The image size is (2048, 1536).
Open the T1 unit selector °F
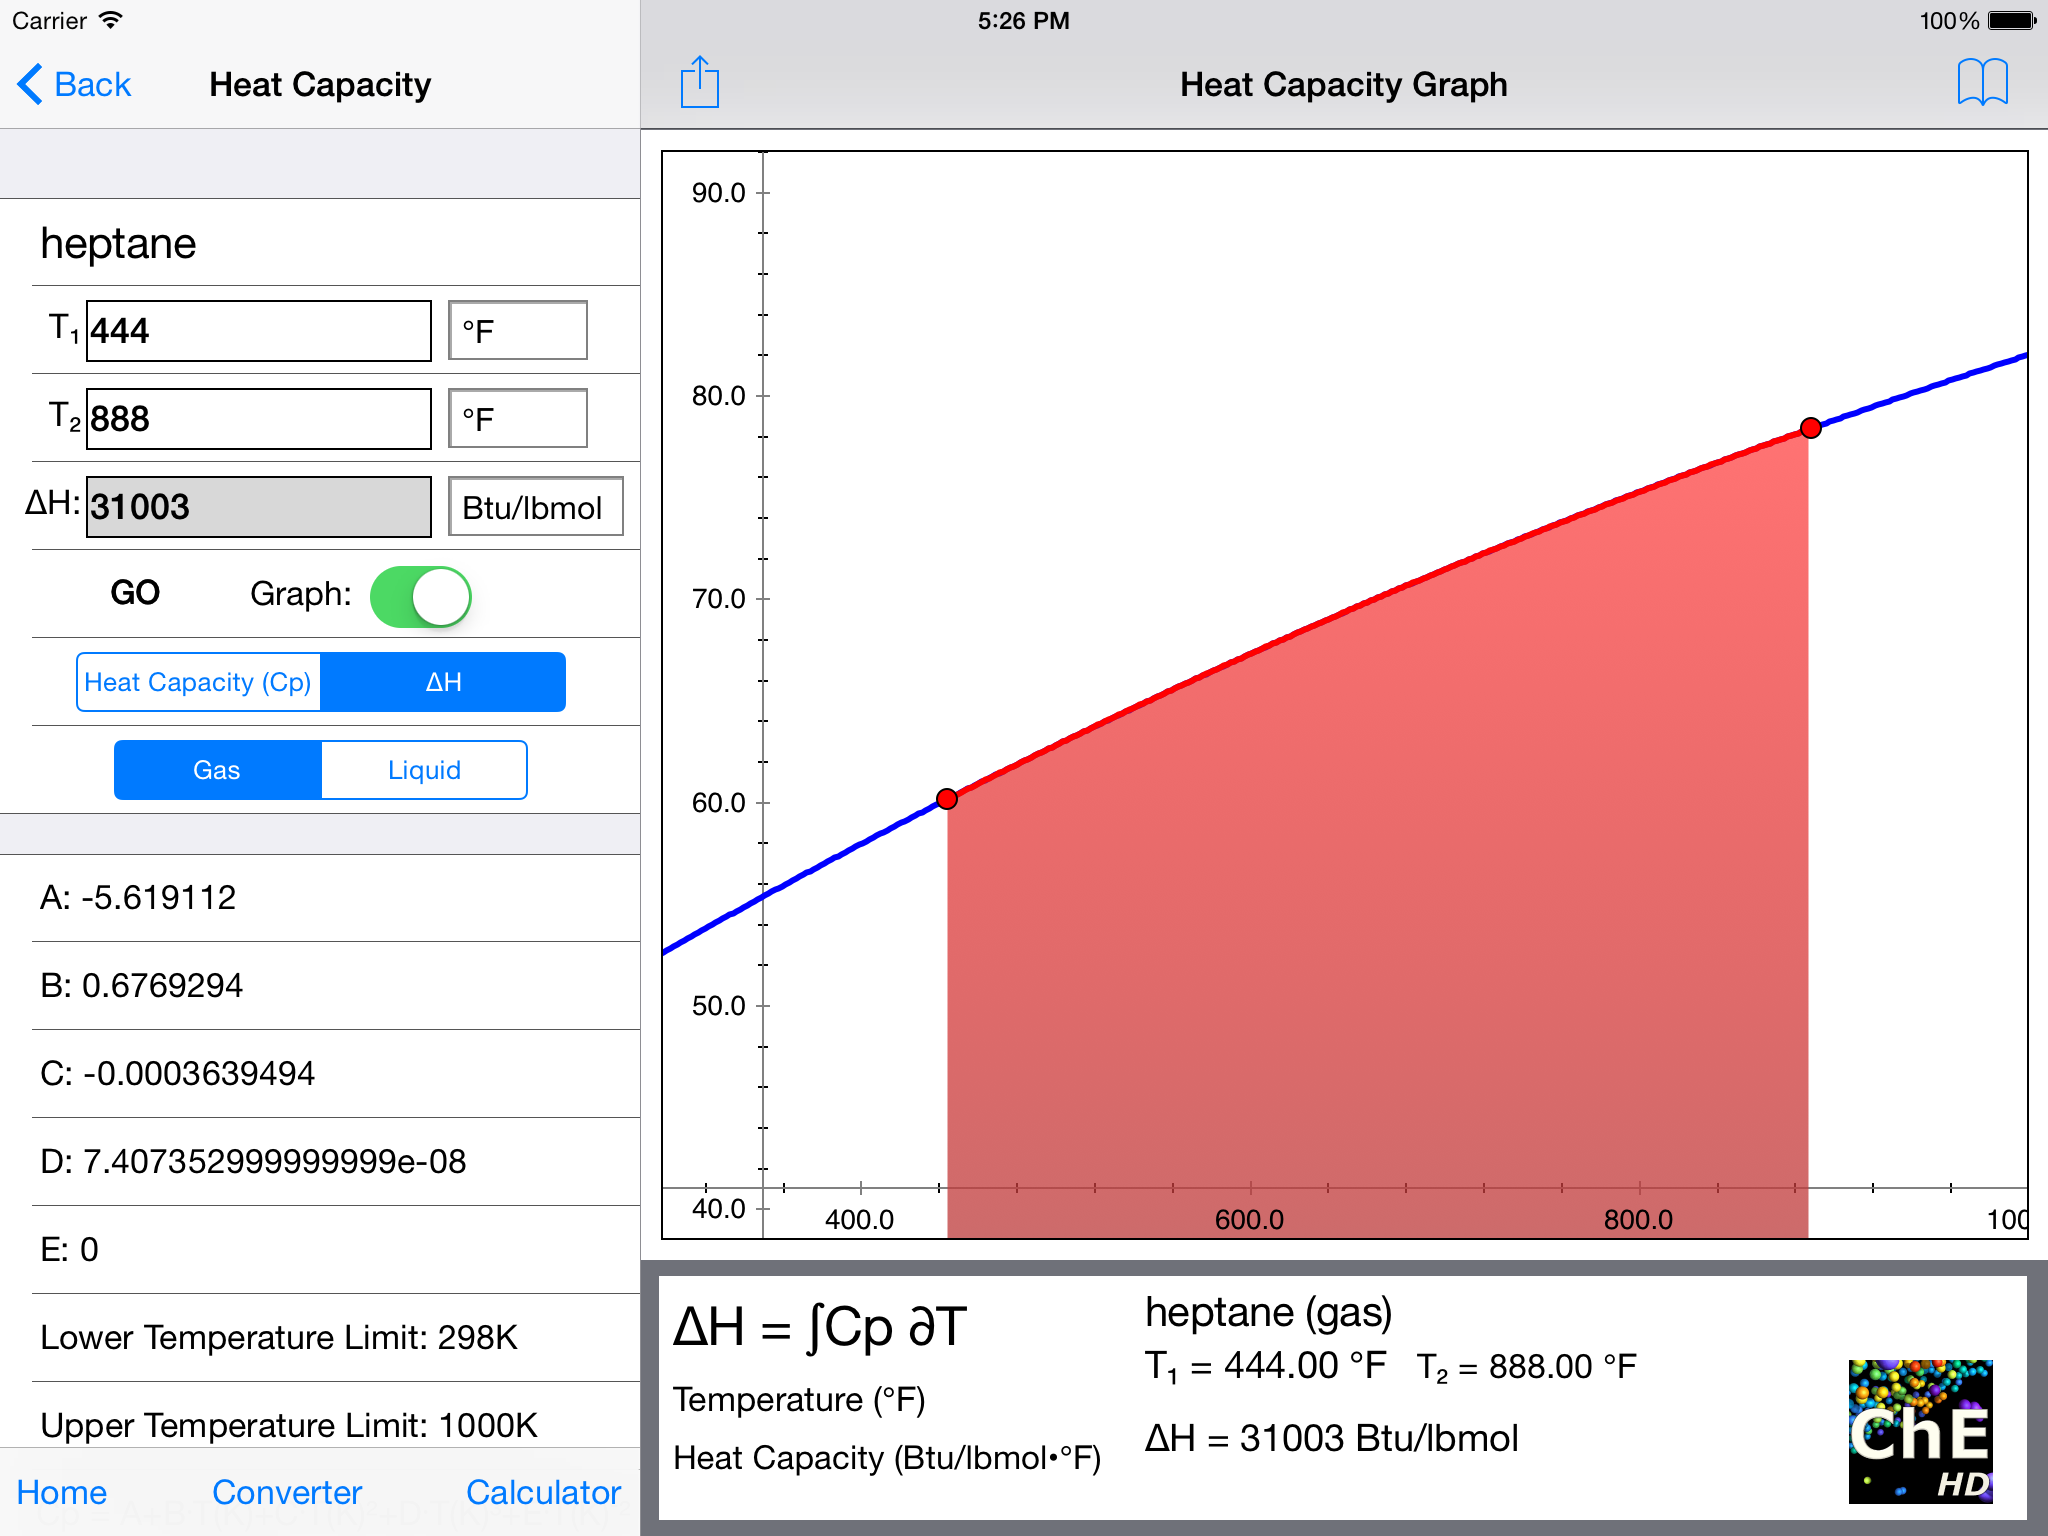point(517,331)
